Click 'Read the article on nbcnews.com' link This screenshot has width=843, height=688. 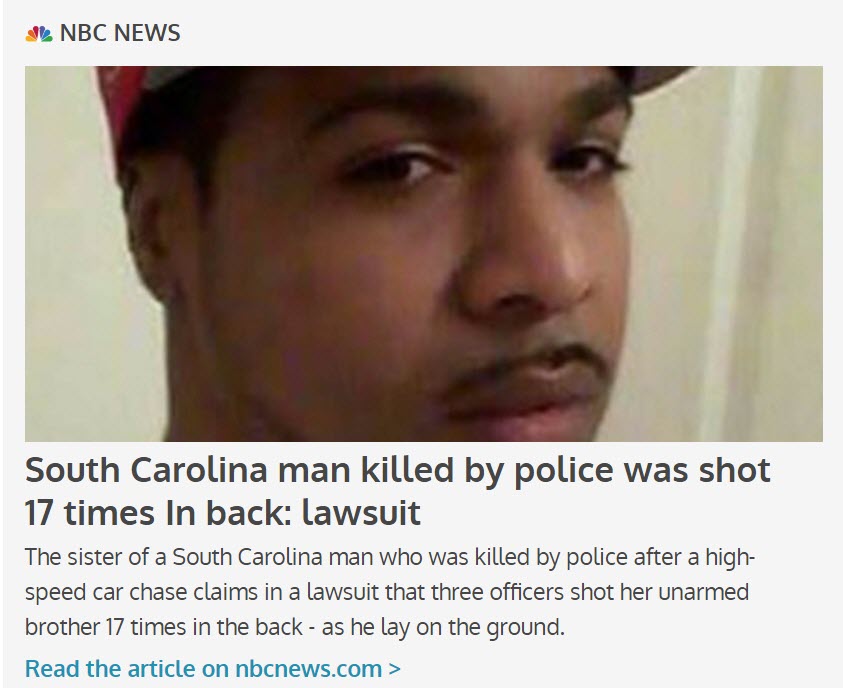pyautogui.click(x=213, y=669)
